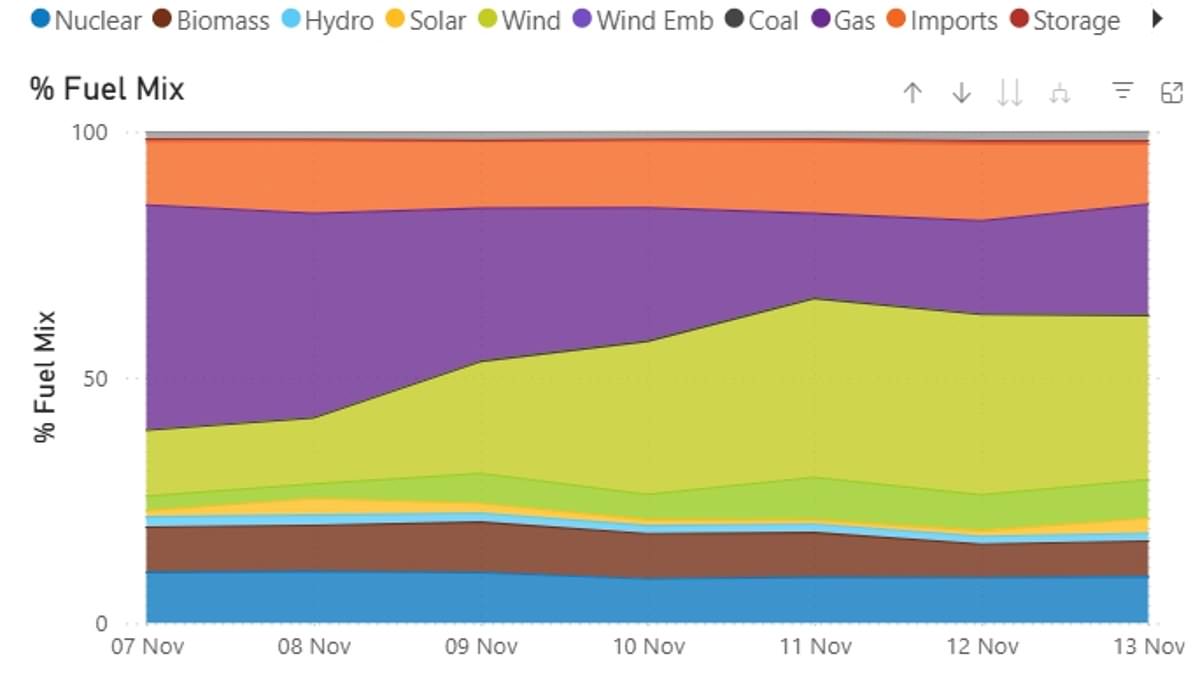Click the Drill Up arrow icon
The image size is (1200, 675).
pos(911,93)
